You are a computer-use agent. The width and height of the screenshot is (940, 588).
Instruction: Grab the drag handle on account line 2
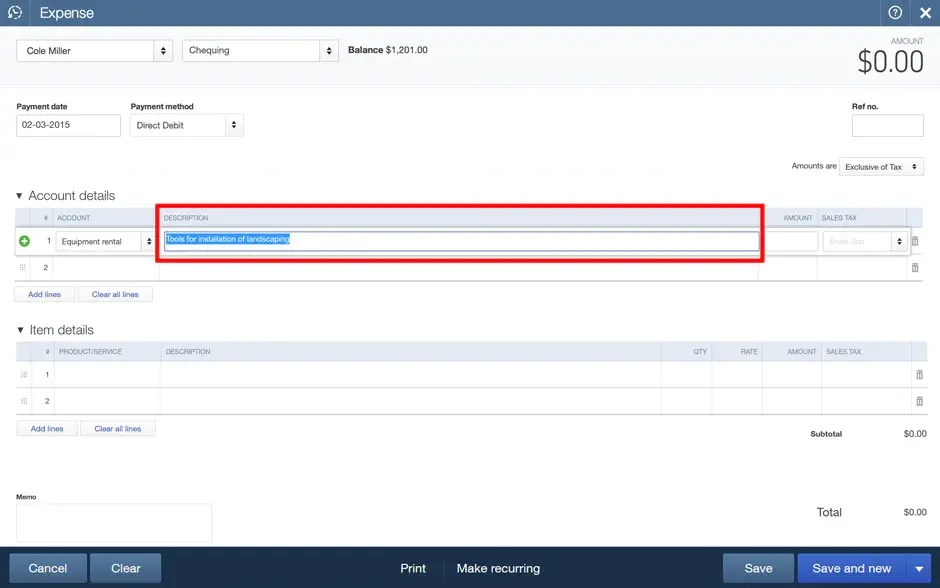[x=23, y=267]
